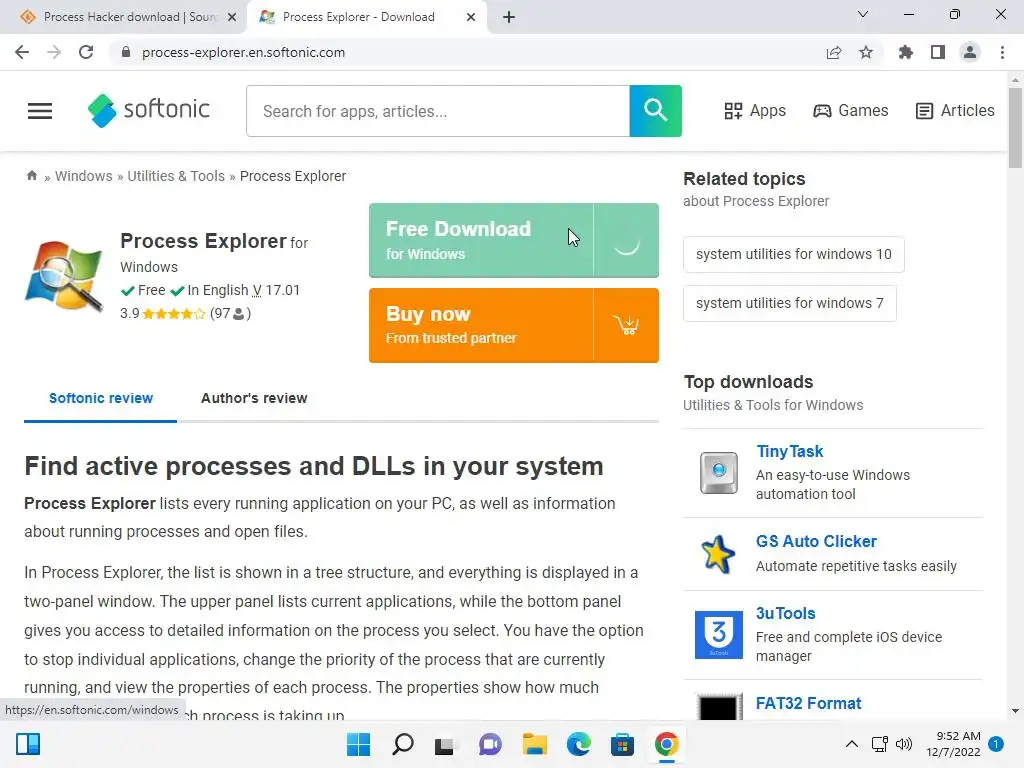This screenshot has height=768, width=1024.
Task: Open Microsoft Store on taskbar
Action: [622, 744]
